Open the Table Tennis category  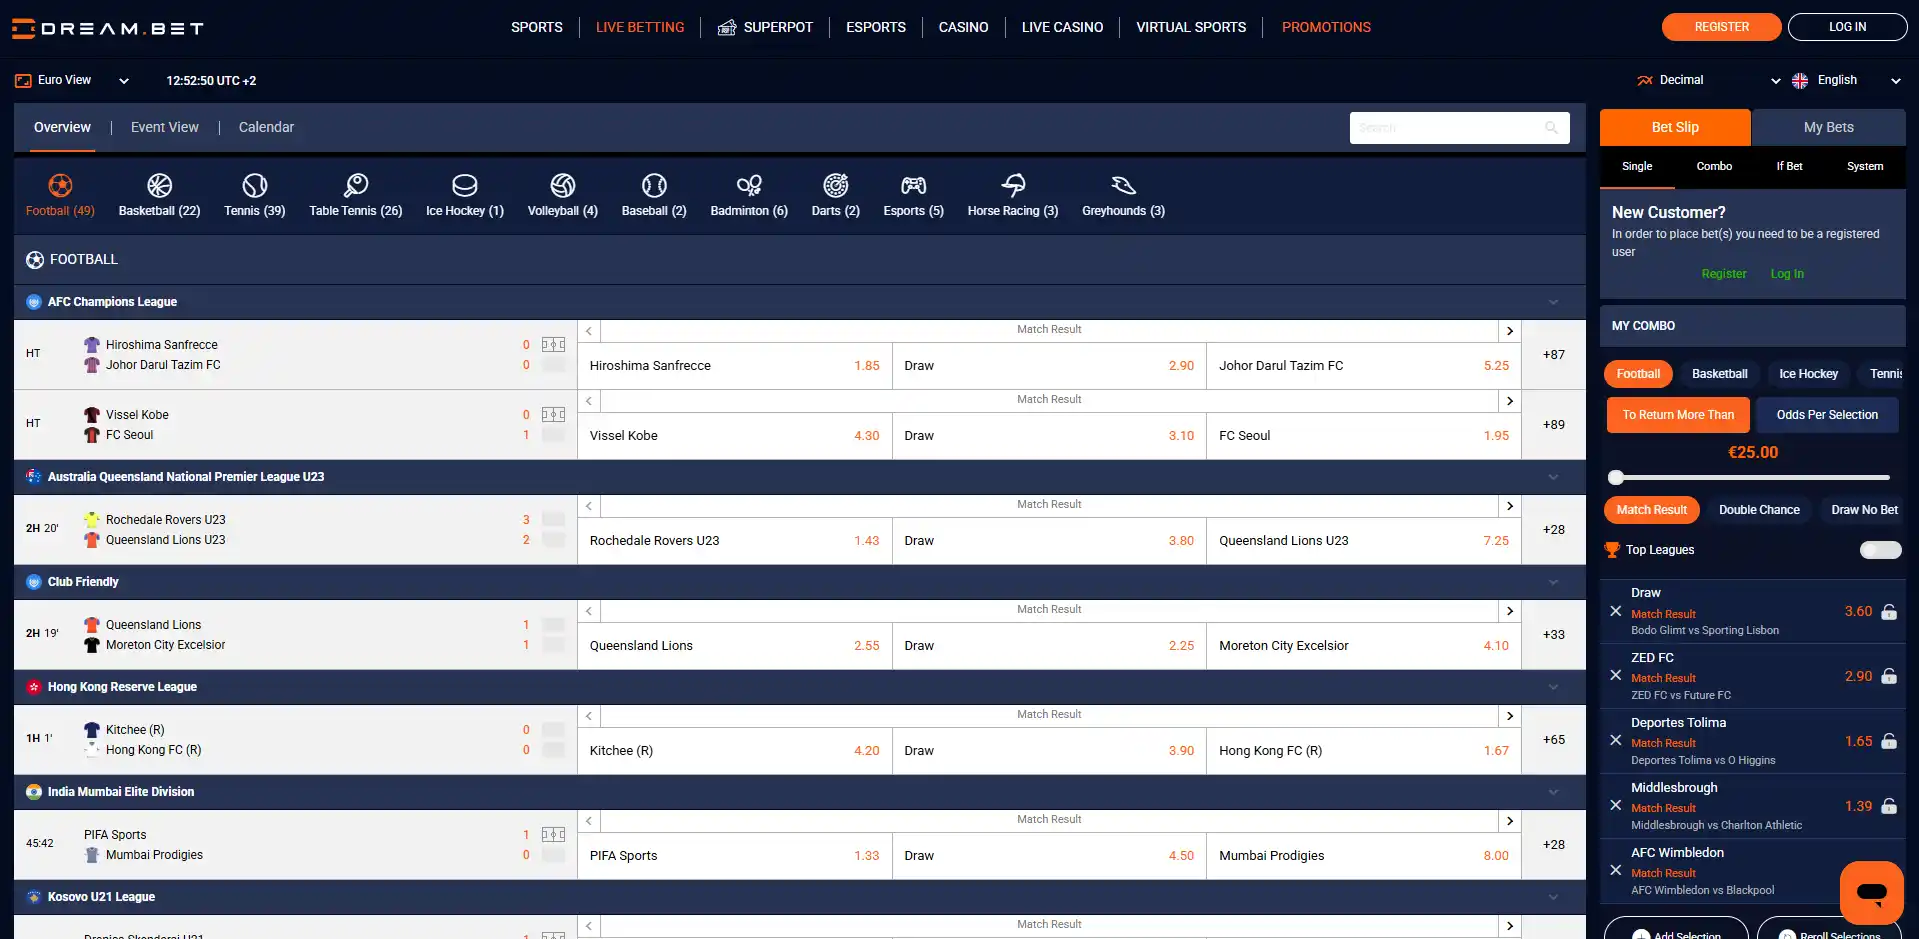(355, 195)
